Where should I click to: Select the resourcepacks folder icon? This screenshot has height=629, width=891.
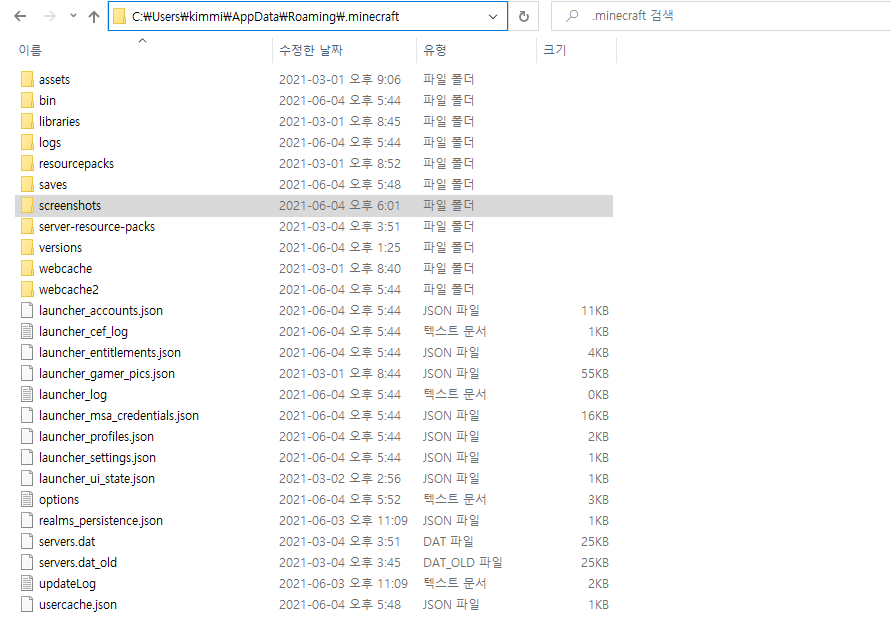pos(27,164)
